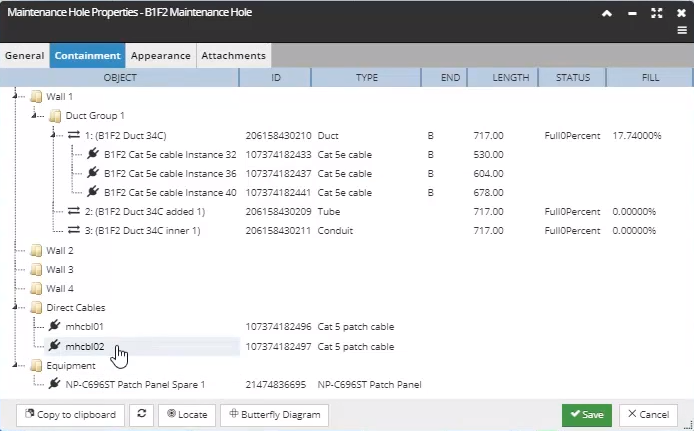The image size is (694, 431).
Task: Select 2: (B1F2 Duct 34C added 1)
Action: [x=145, y=212]
